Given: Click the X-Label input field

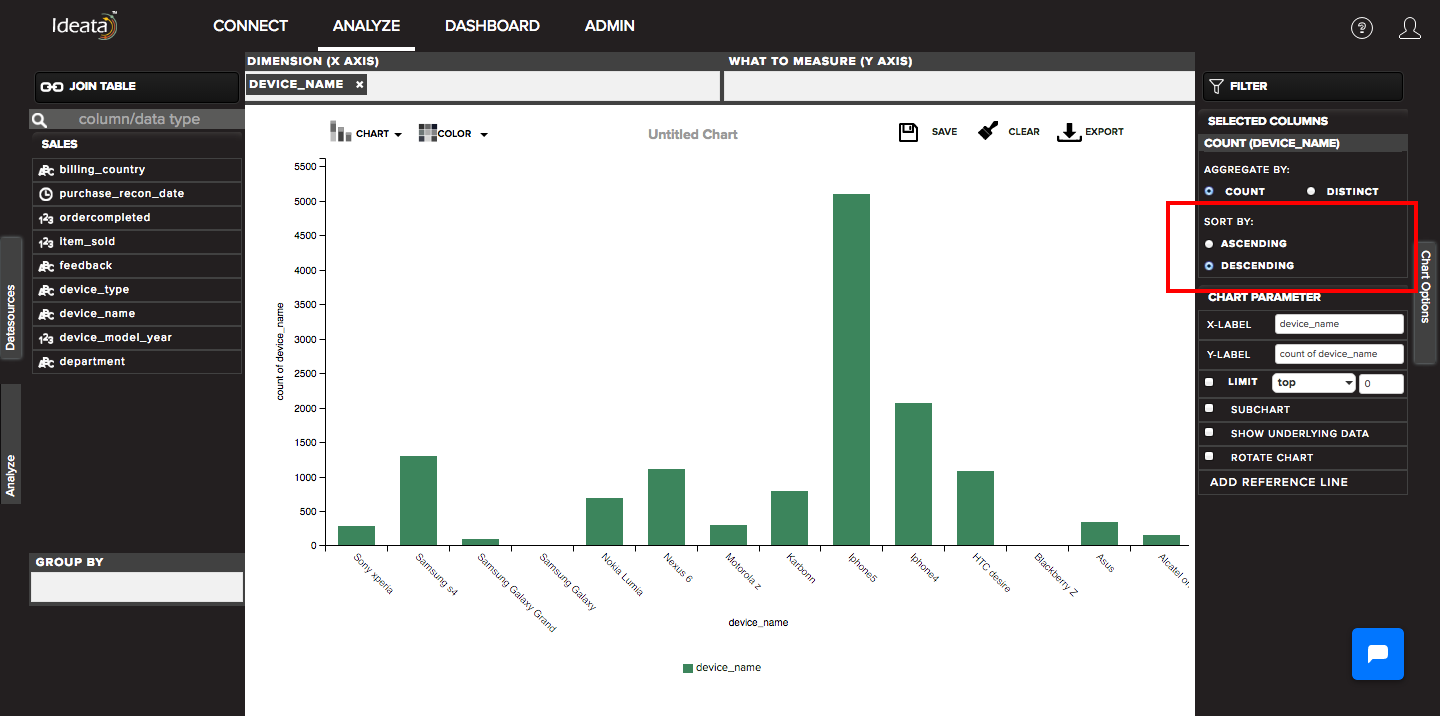Looking at the screenshot, I should pyautogui.click(x=1340, y=324).
